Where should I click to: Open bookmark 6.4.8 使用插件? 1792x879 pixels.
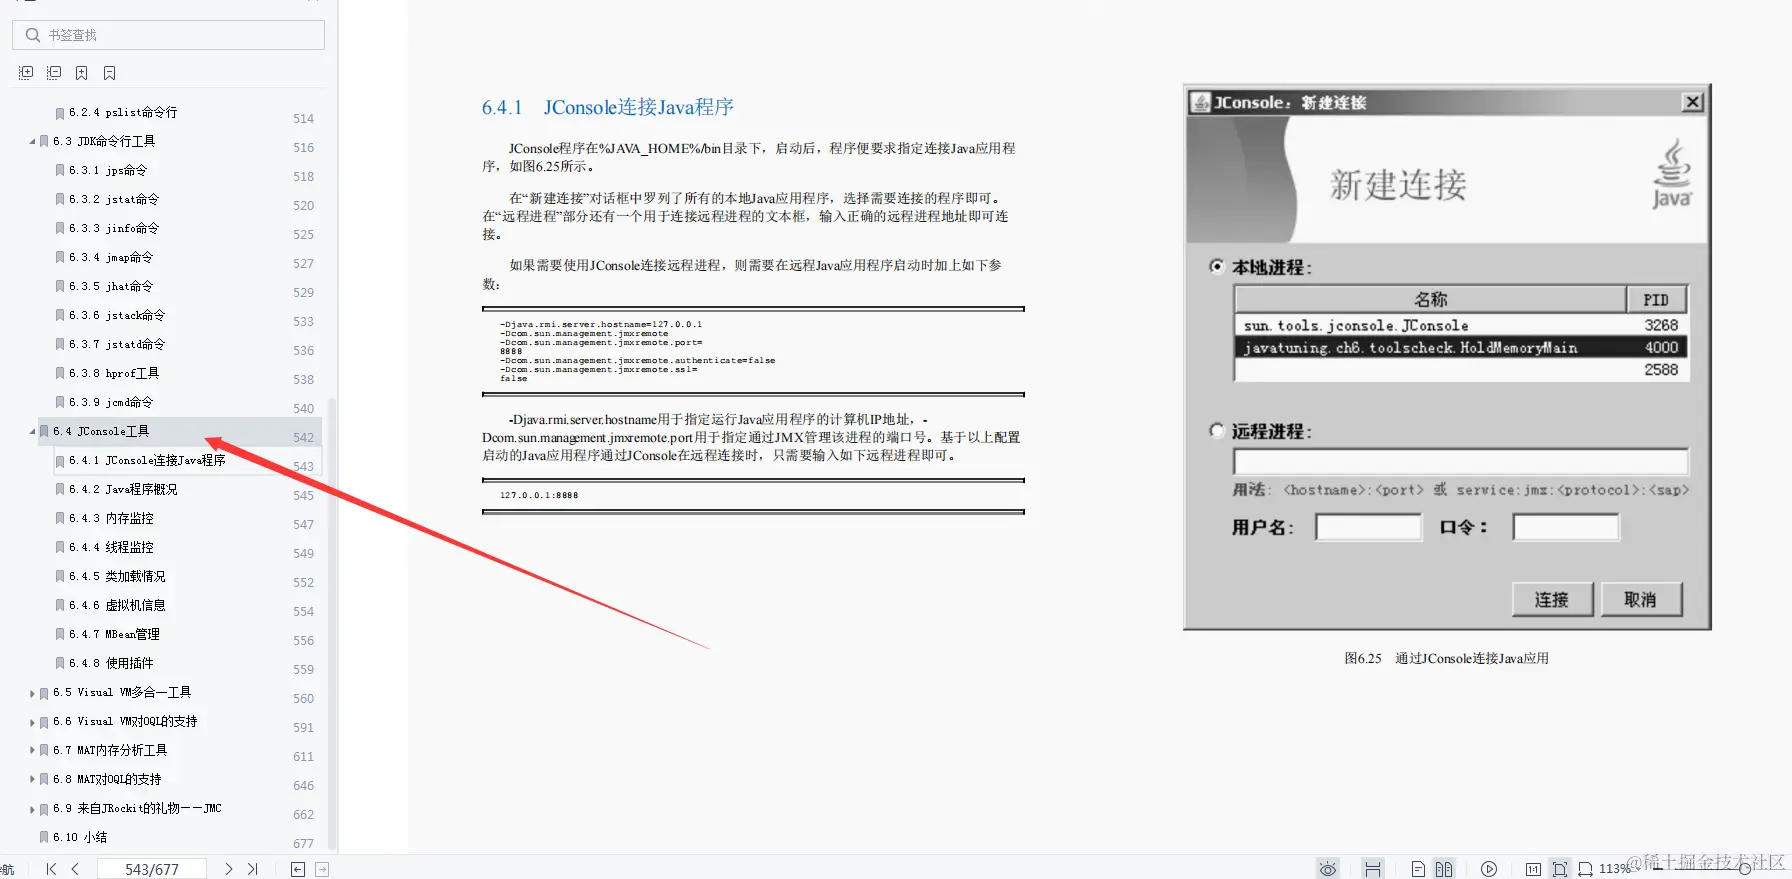point(111,663)
